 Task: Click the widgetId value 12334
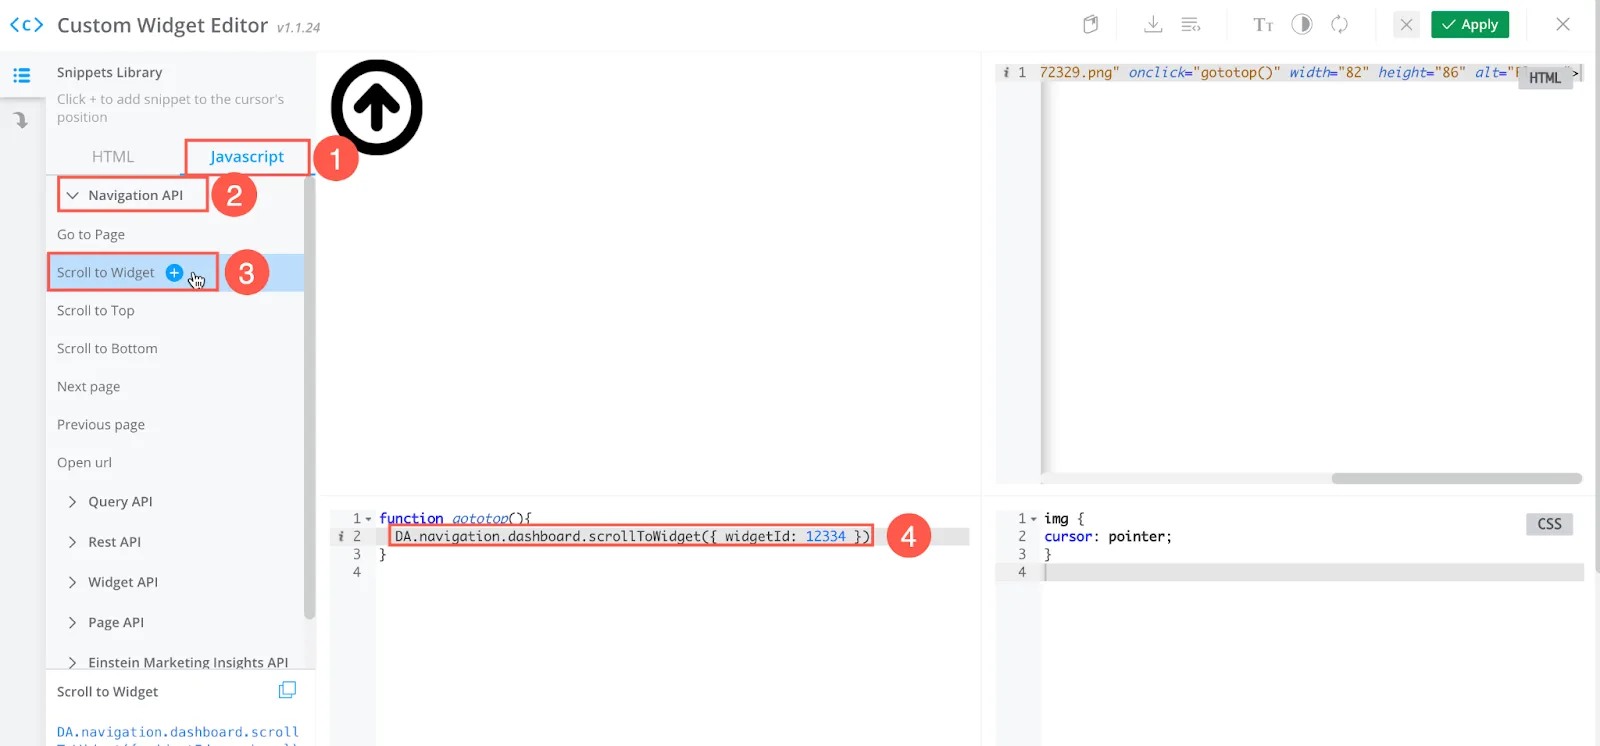tap(825, 536)
